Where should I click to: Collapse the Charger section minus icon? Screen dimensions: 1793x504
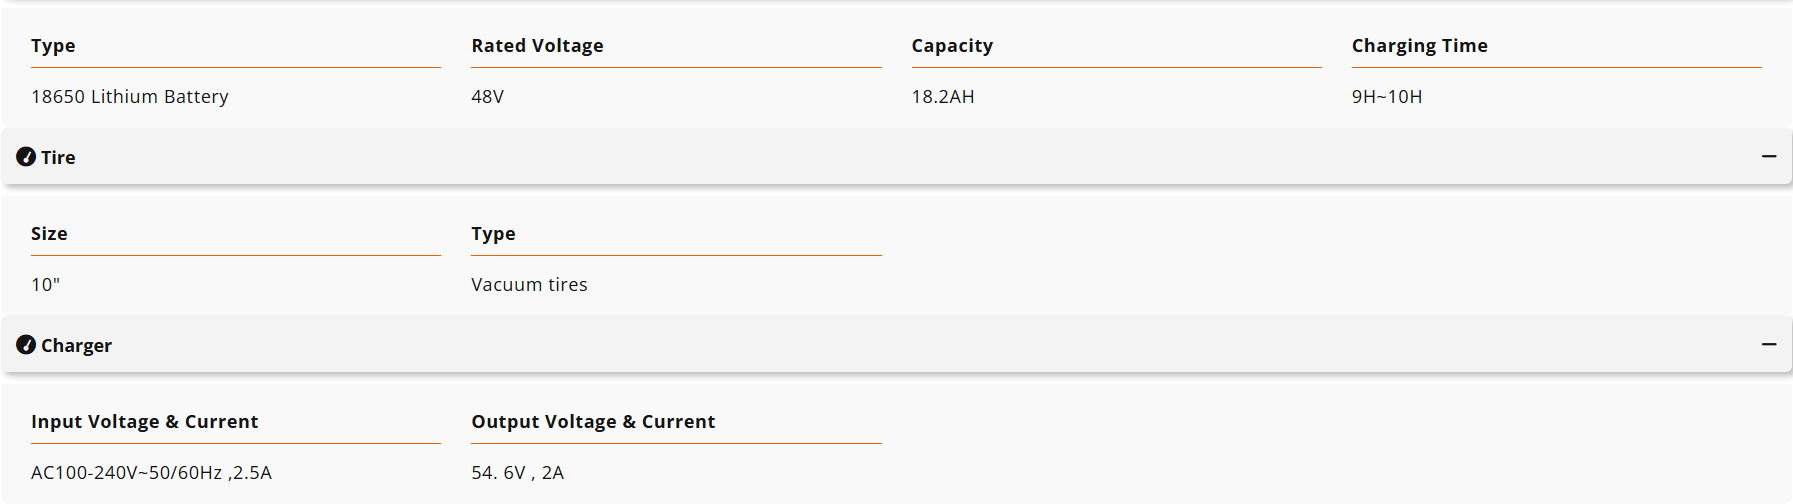(x=1769, y=344)
